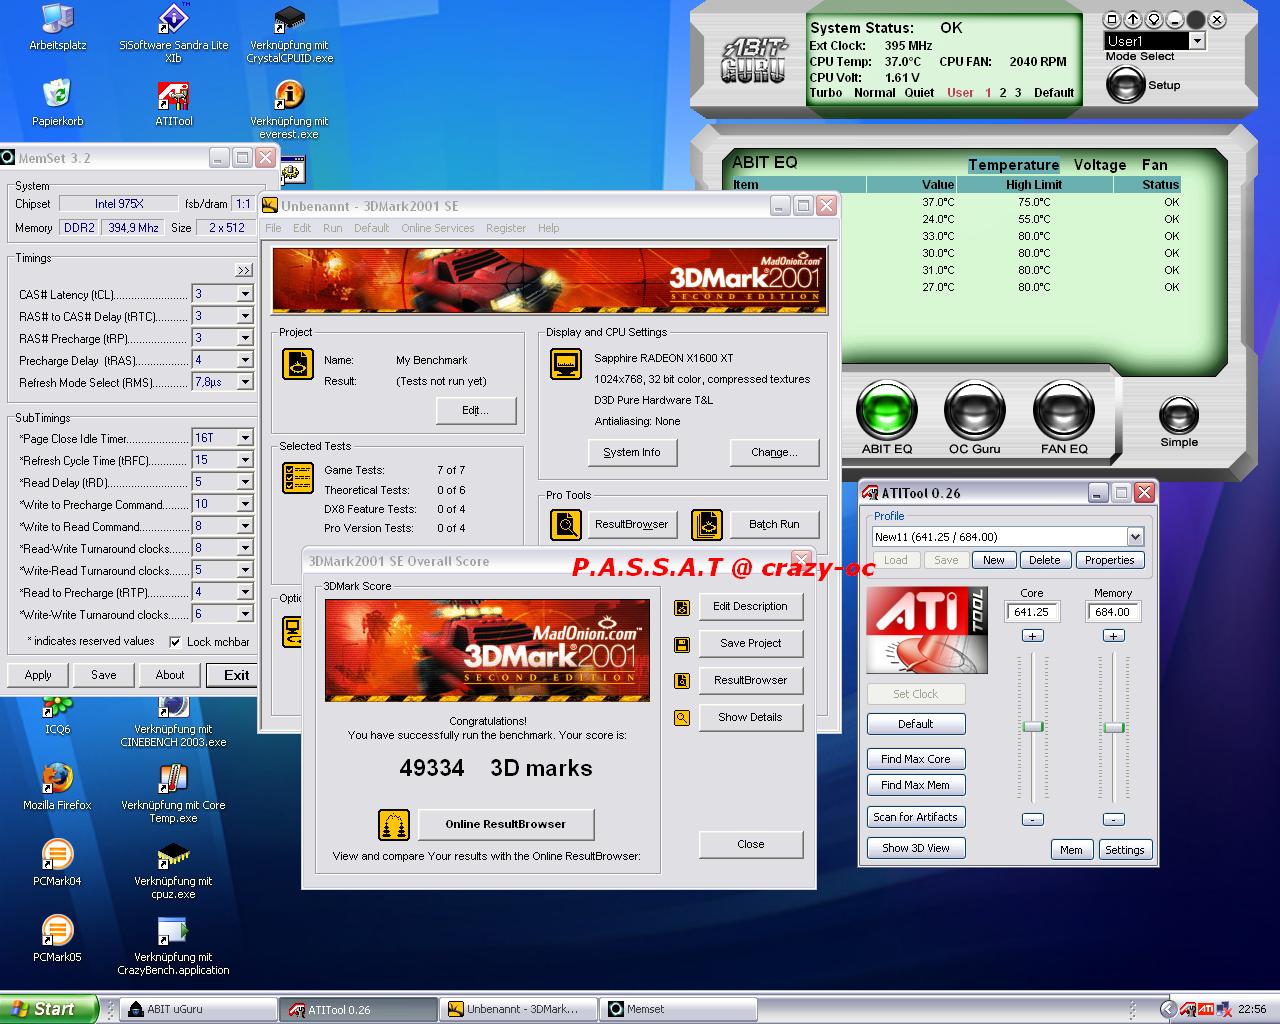Switch to the Fan tab in ABIT EQ
Image resolution: width=1280 pixels, height=1024 pixels.
click(1155, 165)
